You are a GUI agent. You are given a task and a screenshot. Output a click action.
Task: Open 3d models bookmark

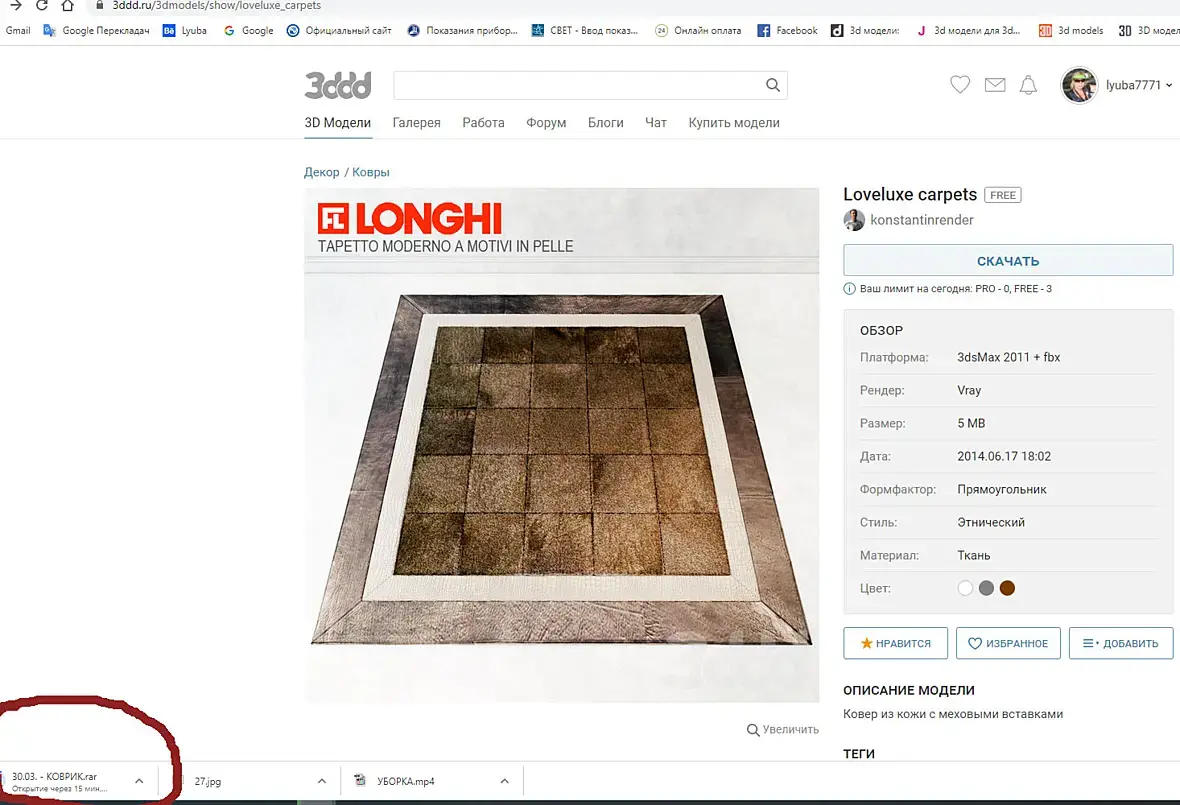1071,31
